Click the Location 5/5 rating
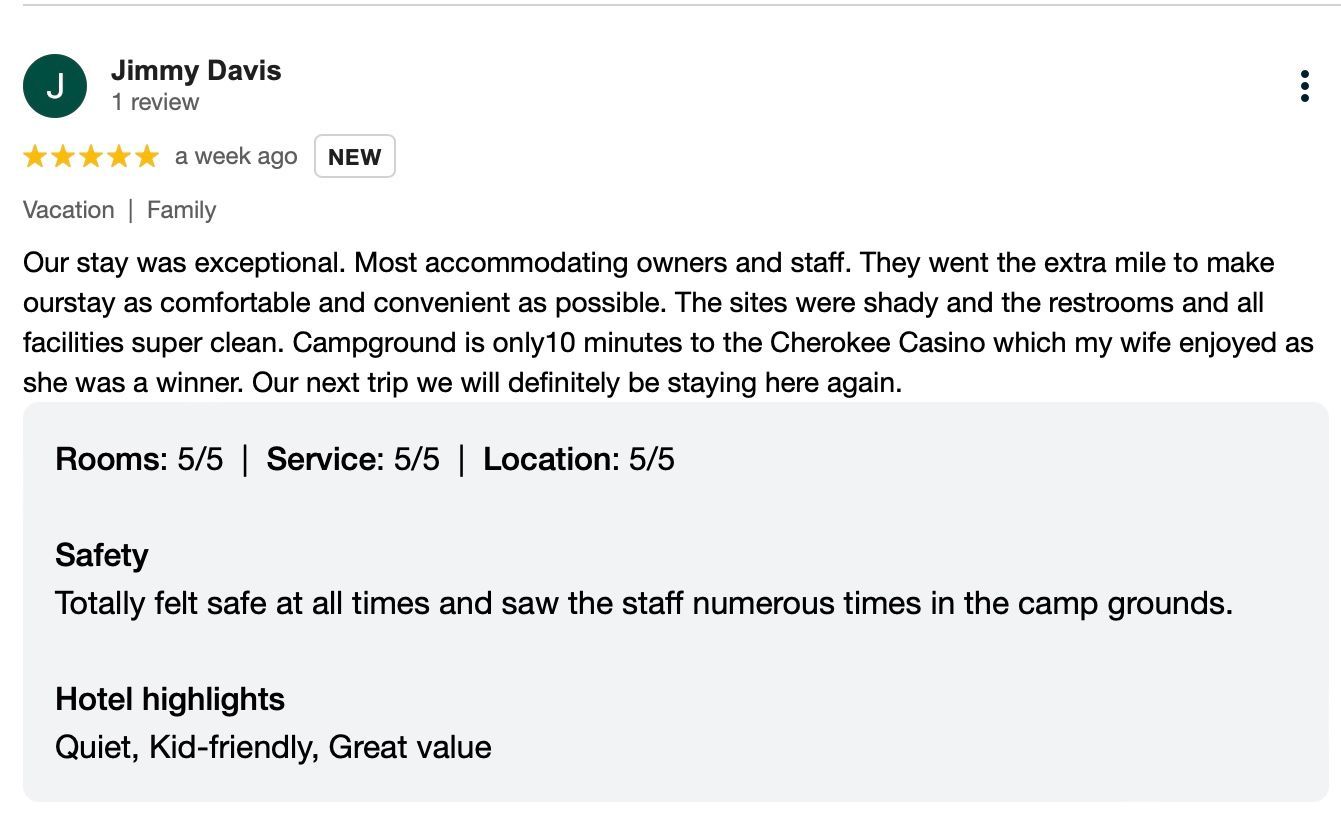This screenshot has width=1341, height=813. click(x=578, y=459)
